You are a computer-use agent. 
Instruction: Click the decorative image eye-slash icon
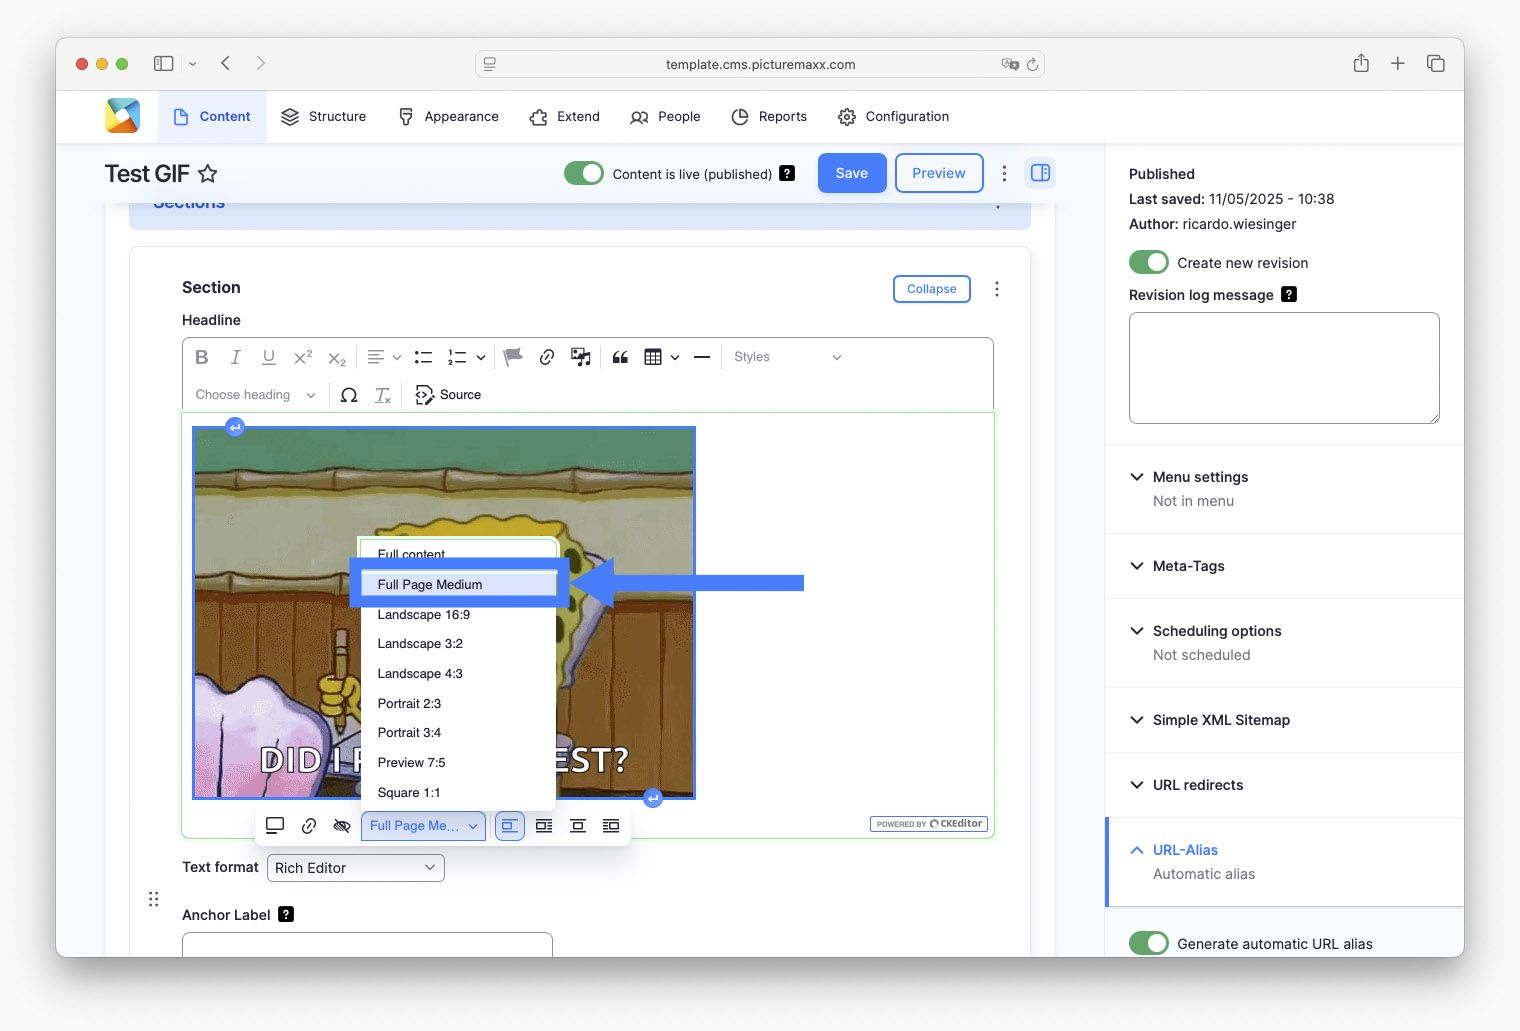pos(342,826)
